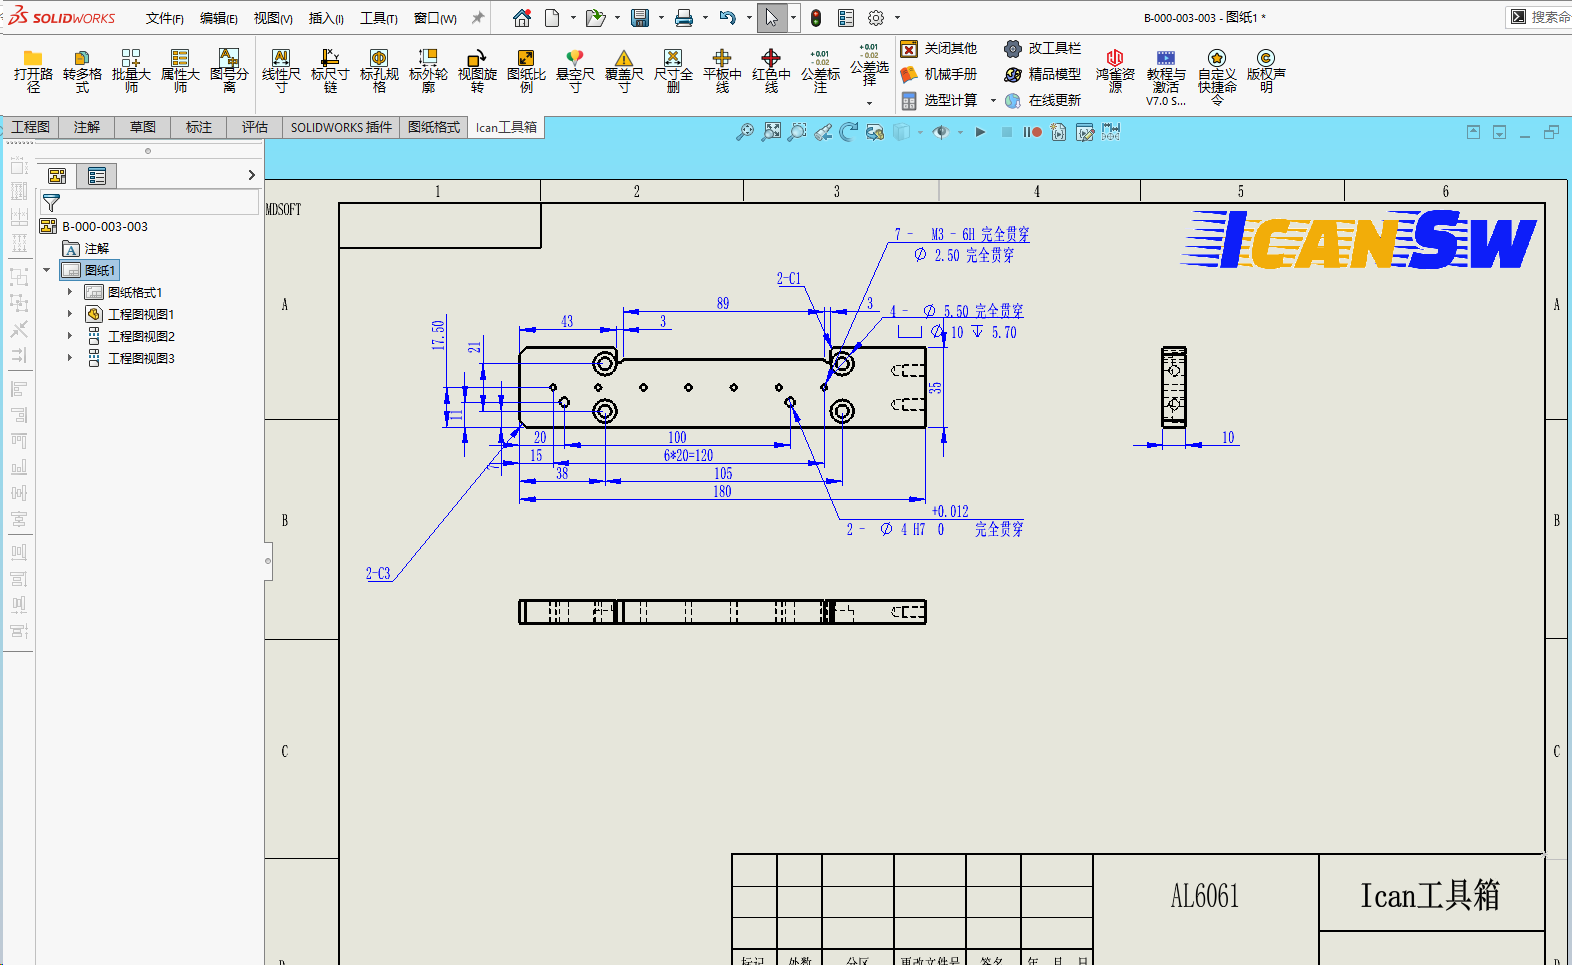
Task: Click the Rebuild traffic light icon
Action: click(816, 18)
